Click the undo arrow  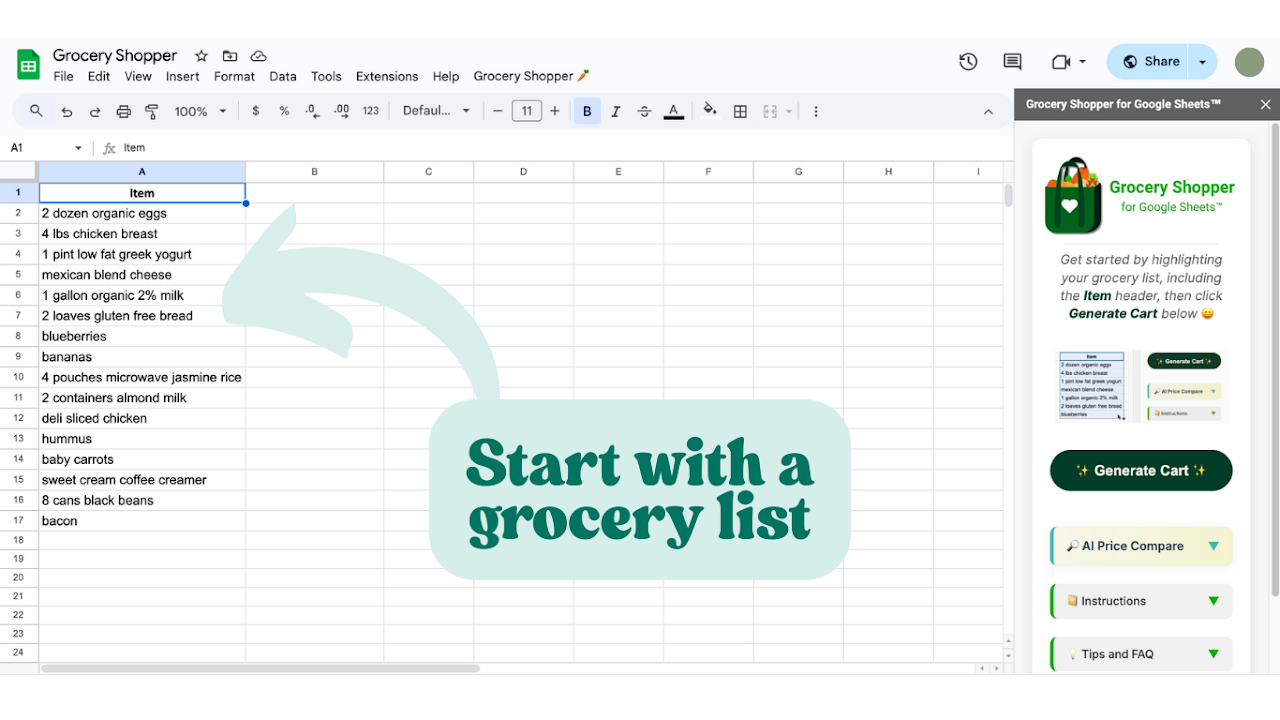coord(66,112)
